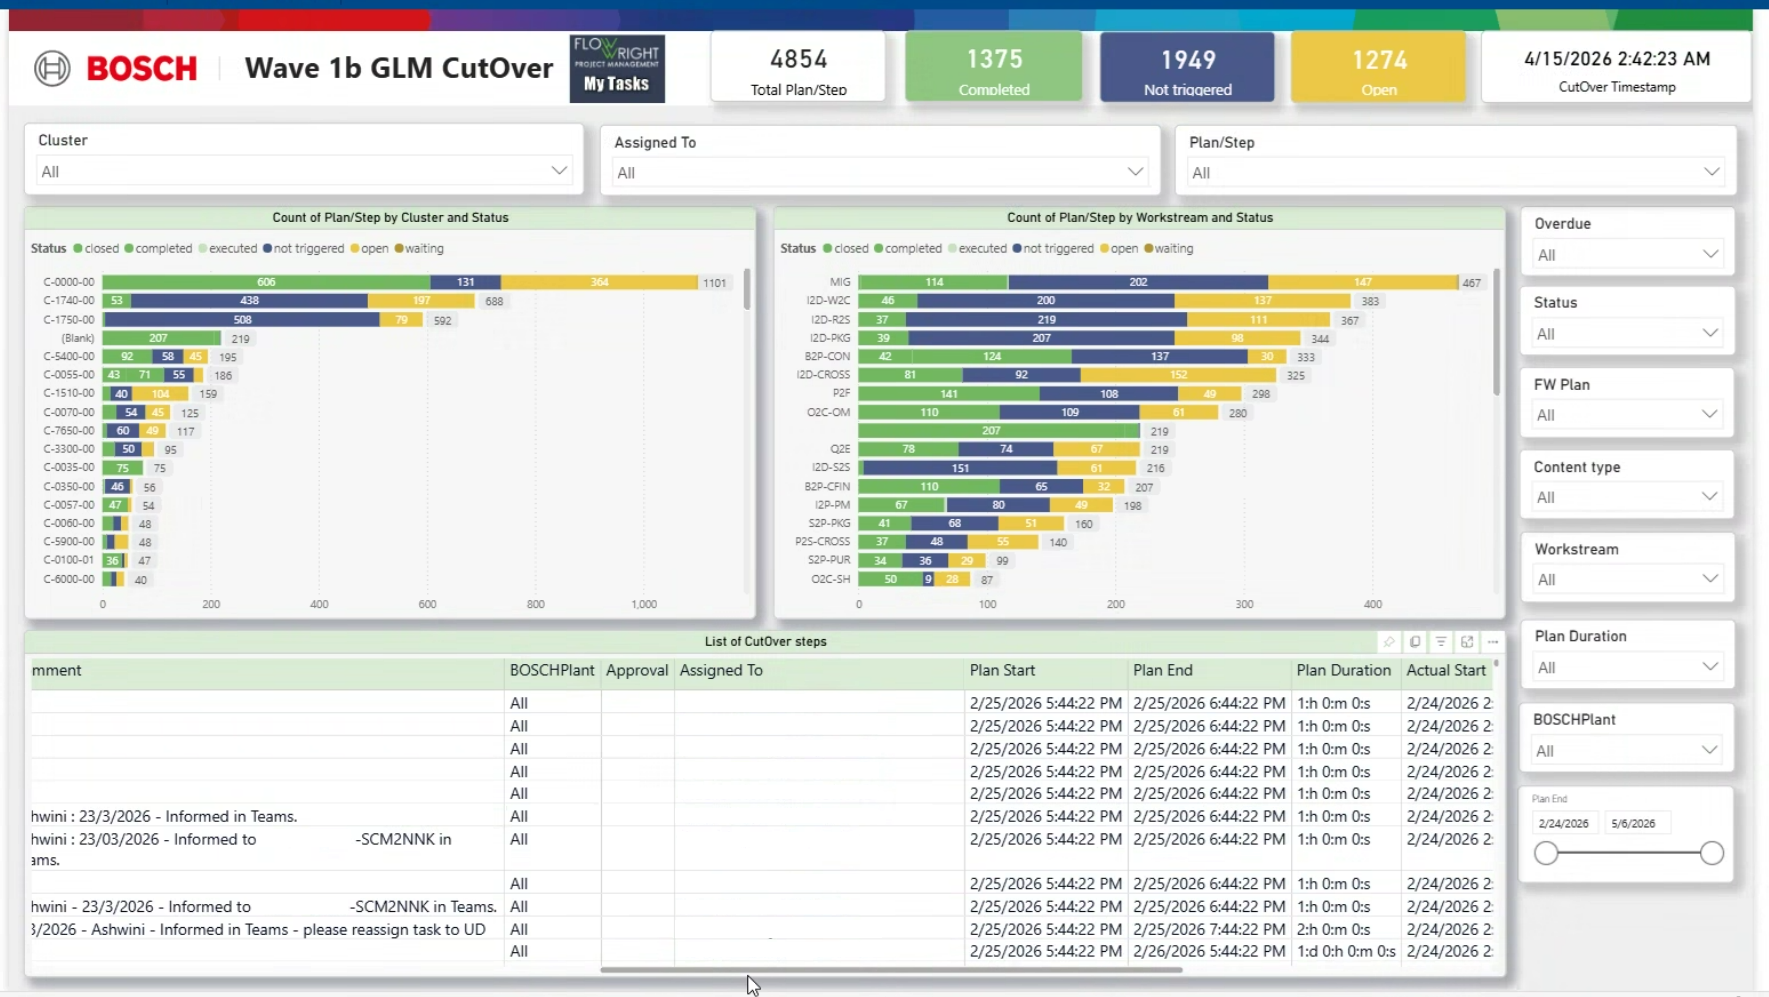Click Plan Duration cell 2:h 0:m 0:s

pos(1333,929)
